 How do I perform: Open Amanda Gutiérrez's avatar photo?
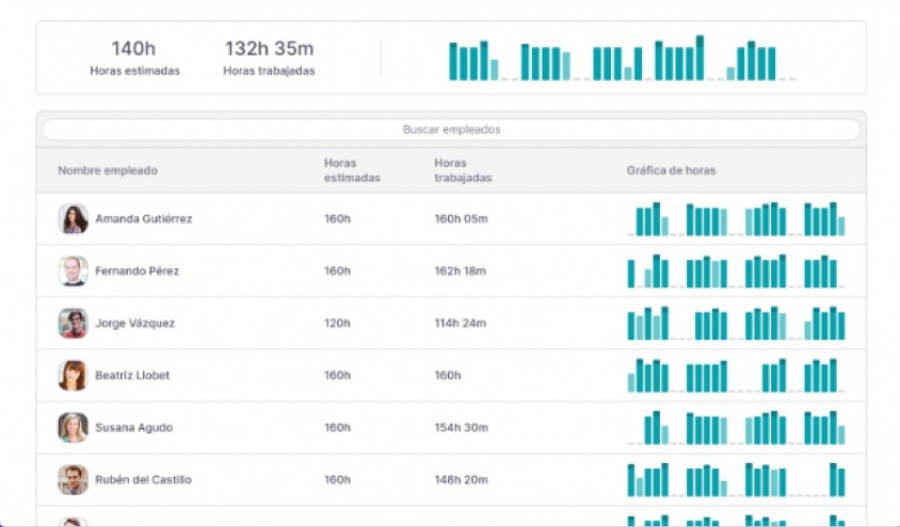[x=73, y=219]
